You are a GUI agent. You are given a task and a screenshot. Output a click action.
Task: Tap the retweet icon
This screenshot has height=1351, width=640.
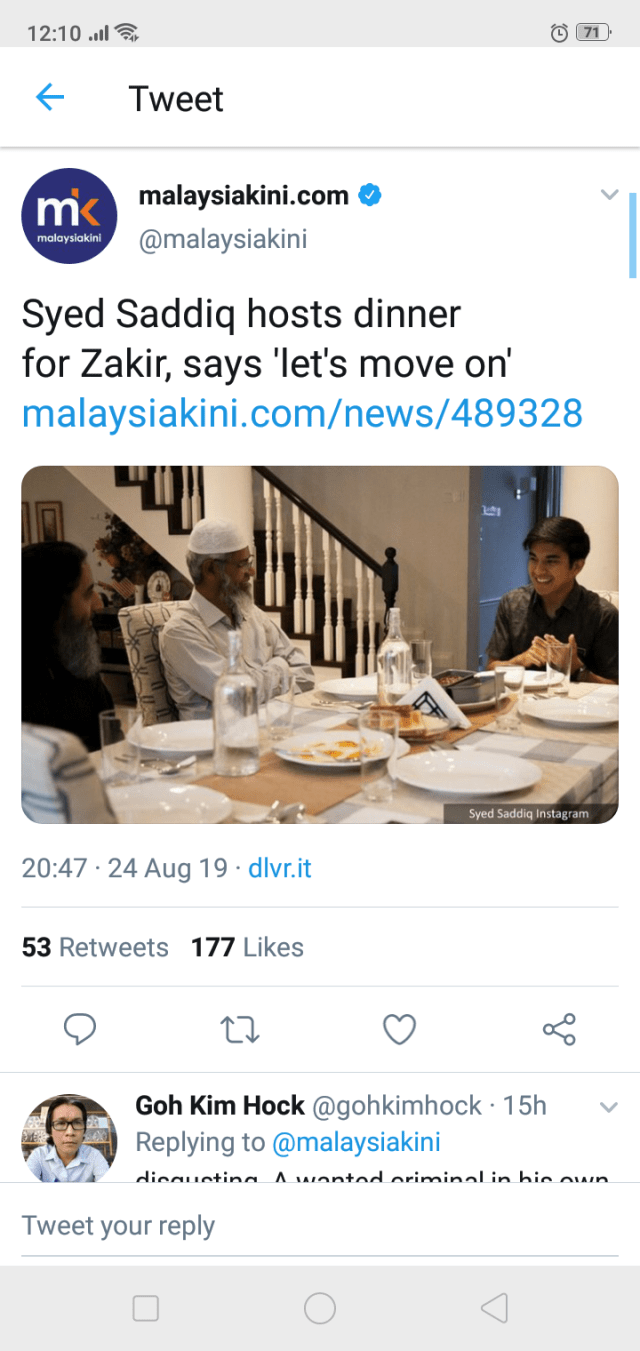coord(240,1029)
